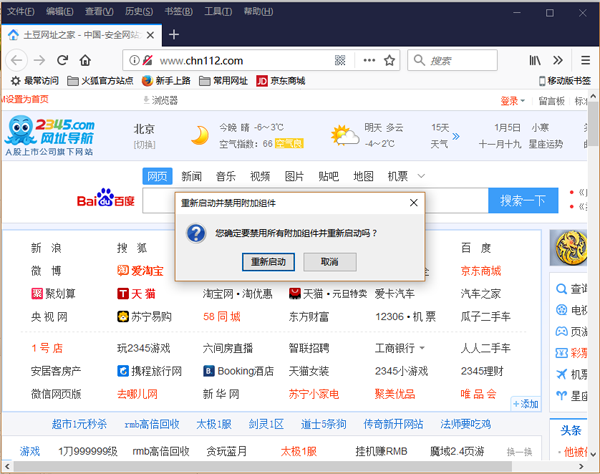Click the moon weather icon for tonight
This screenshot has width=600, height=474.
tap(200, 135)
